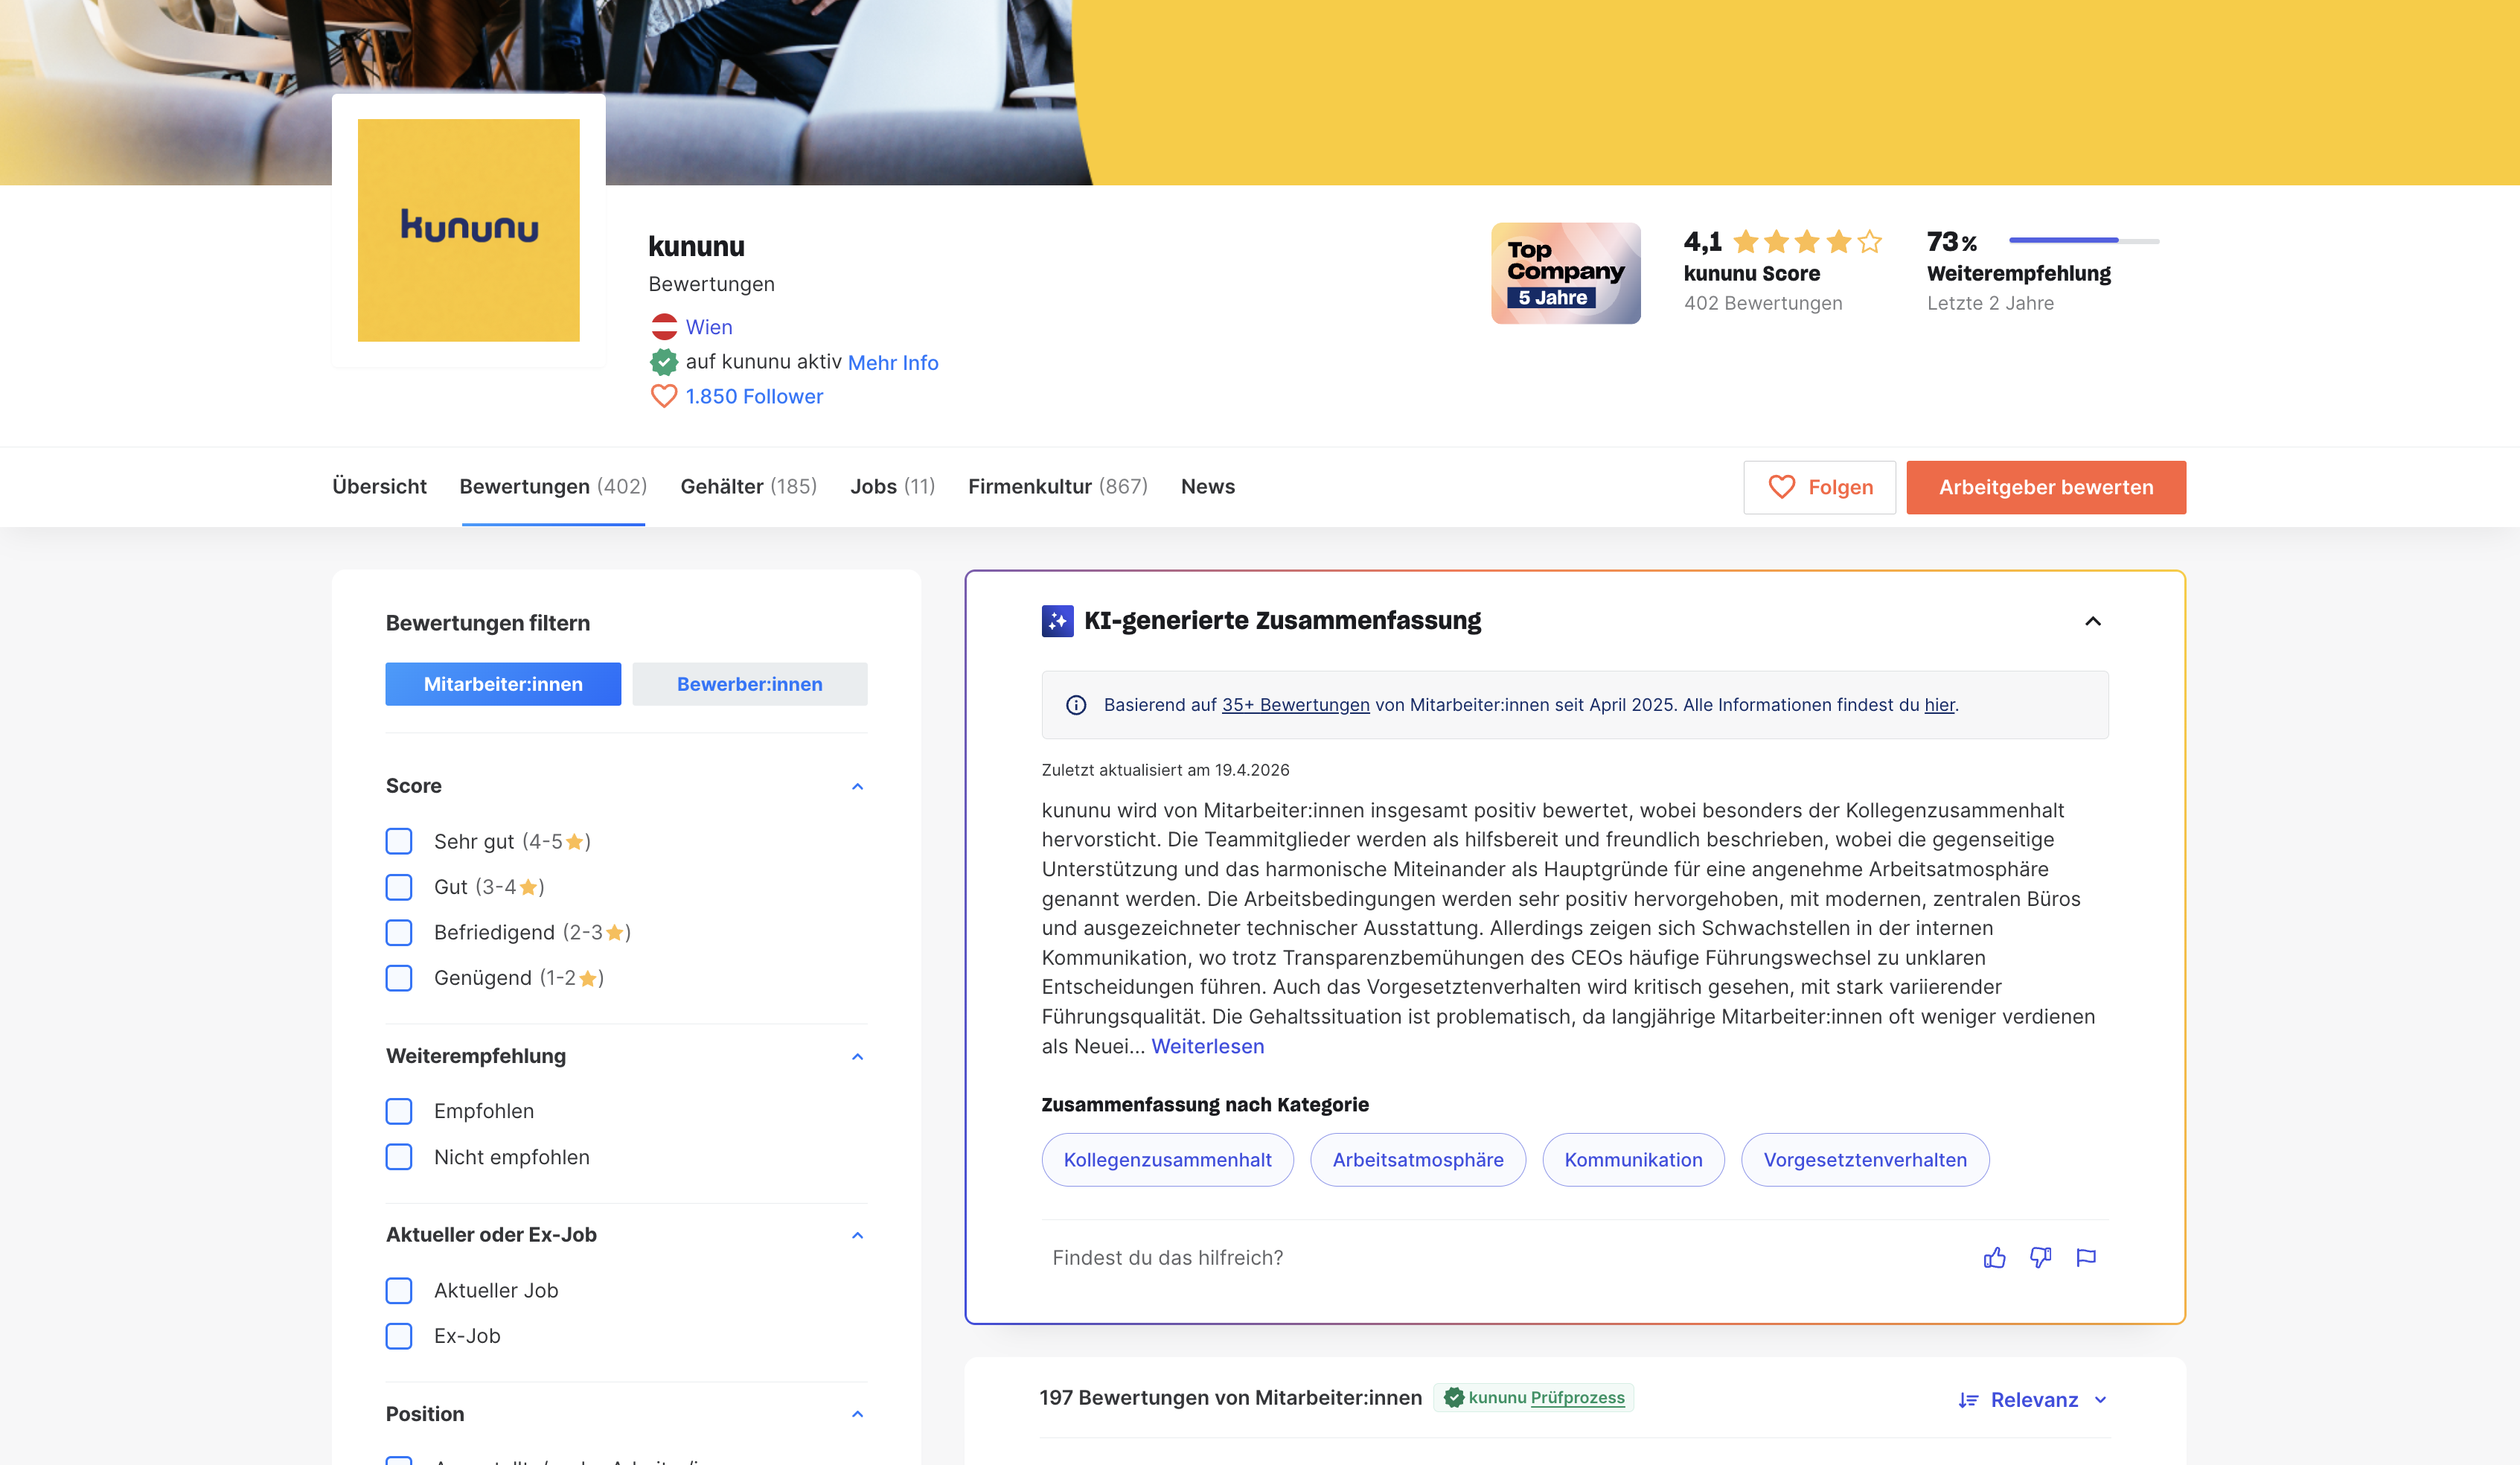This screenshot has width=2520, height=1465.
Task: Click the KI sparkle icon in summary header
Action: (1057, 621)
